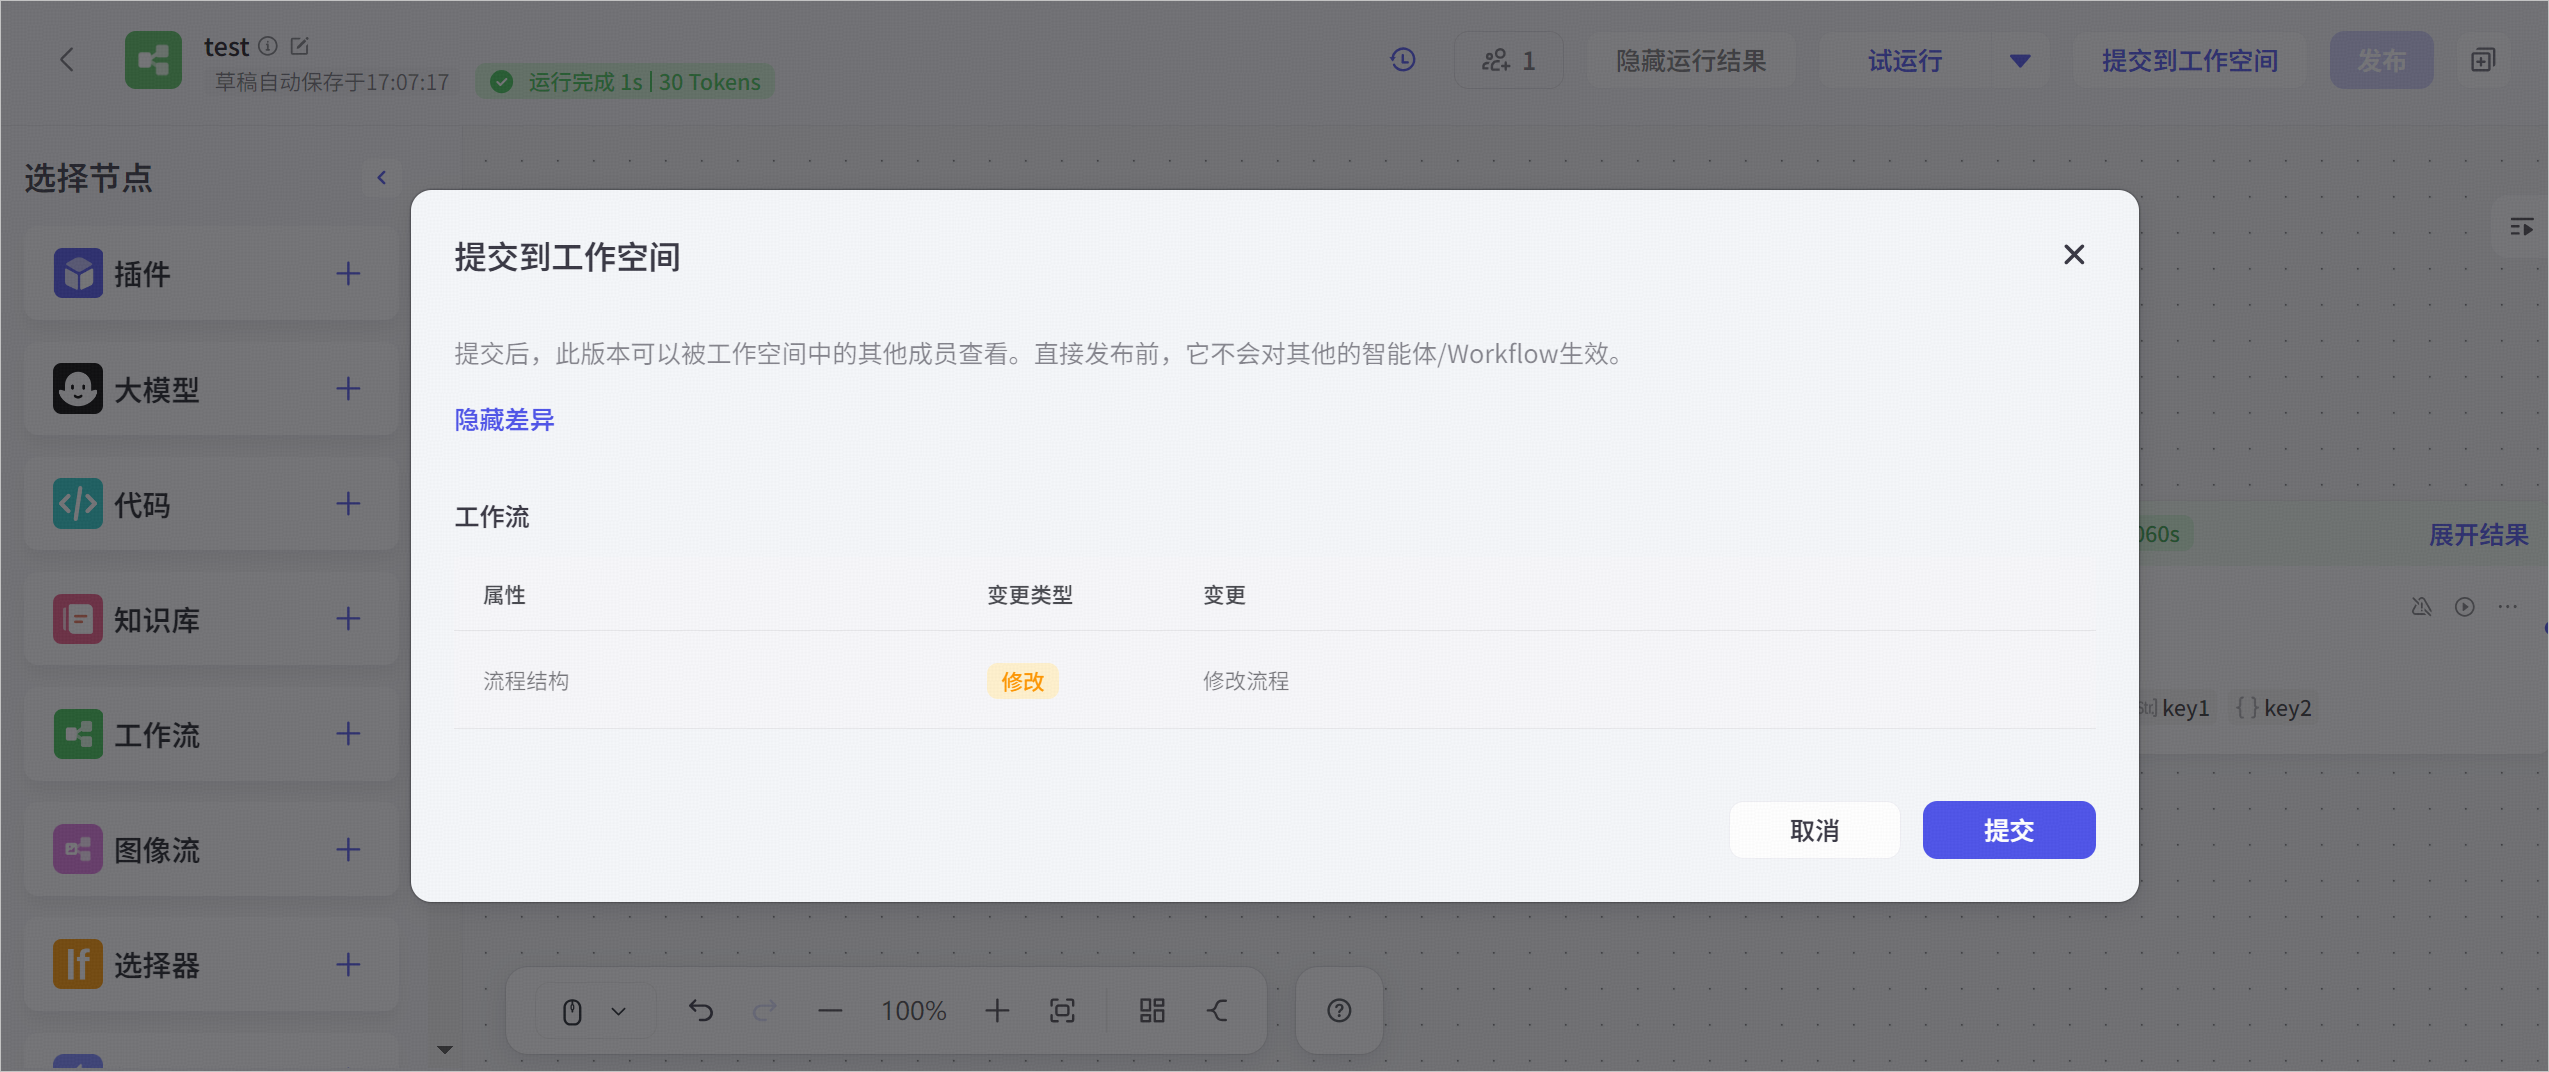Click the 修改 change type tag
The width and height of the screenshot is (2549, 1072).
(1022, 681)
